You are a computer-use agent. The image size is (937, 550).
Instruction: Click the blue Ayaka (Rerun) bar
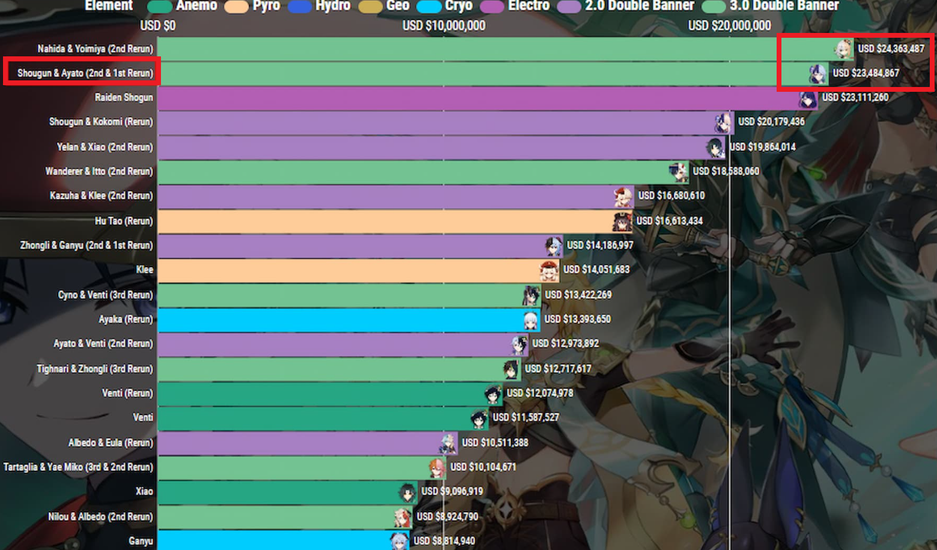click(348, 320)
